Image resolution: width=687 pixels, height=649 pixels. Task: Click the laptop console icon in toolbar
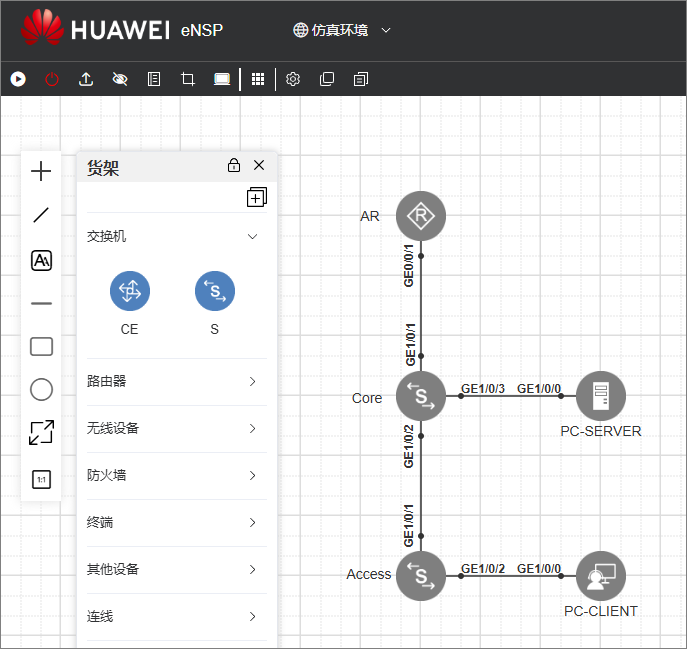pos(222,79)
